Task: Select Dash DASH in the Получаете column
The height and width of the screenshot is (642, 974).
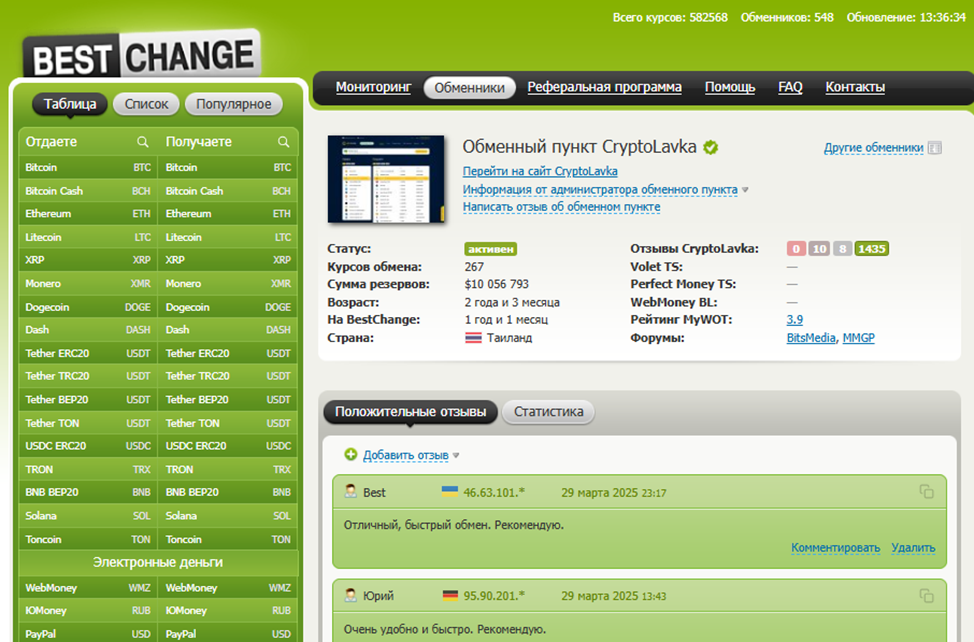Action: pos(228,330)
